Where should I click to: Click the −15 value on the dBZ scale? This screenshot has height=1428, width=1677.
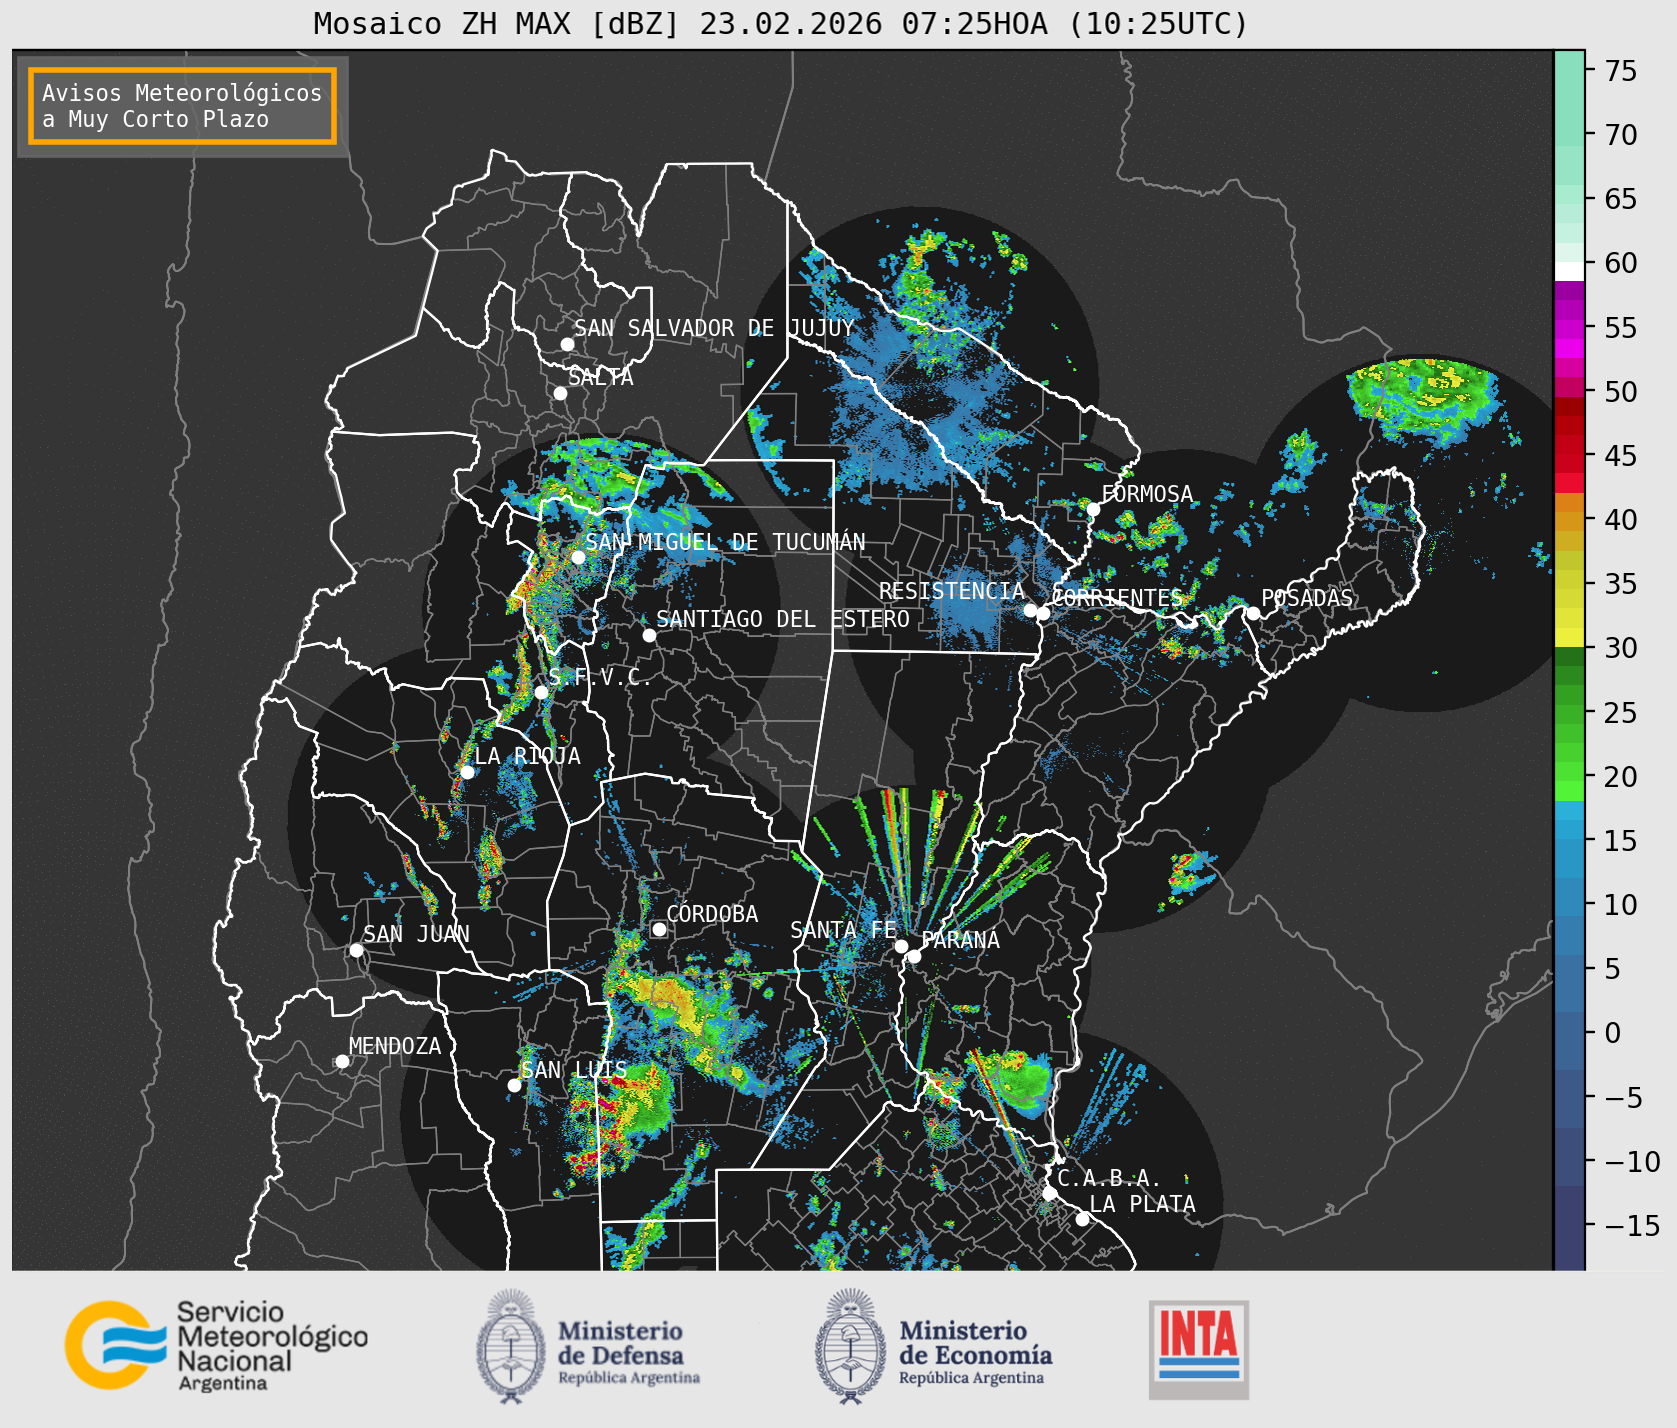[1632, 1226]
